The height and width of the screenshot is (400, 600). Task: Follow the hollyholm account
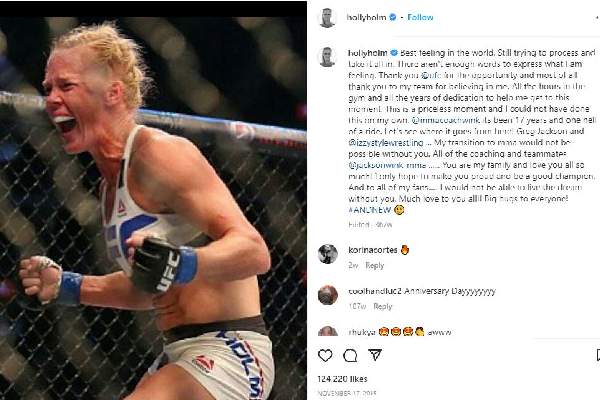pos(420,17)
